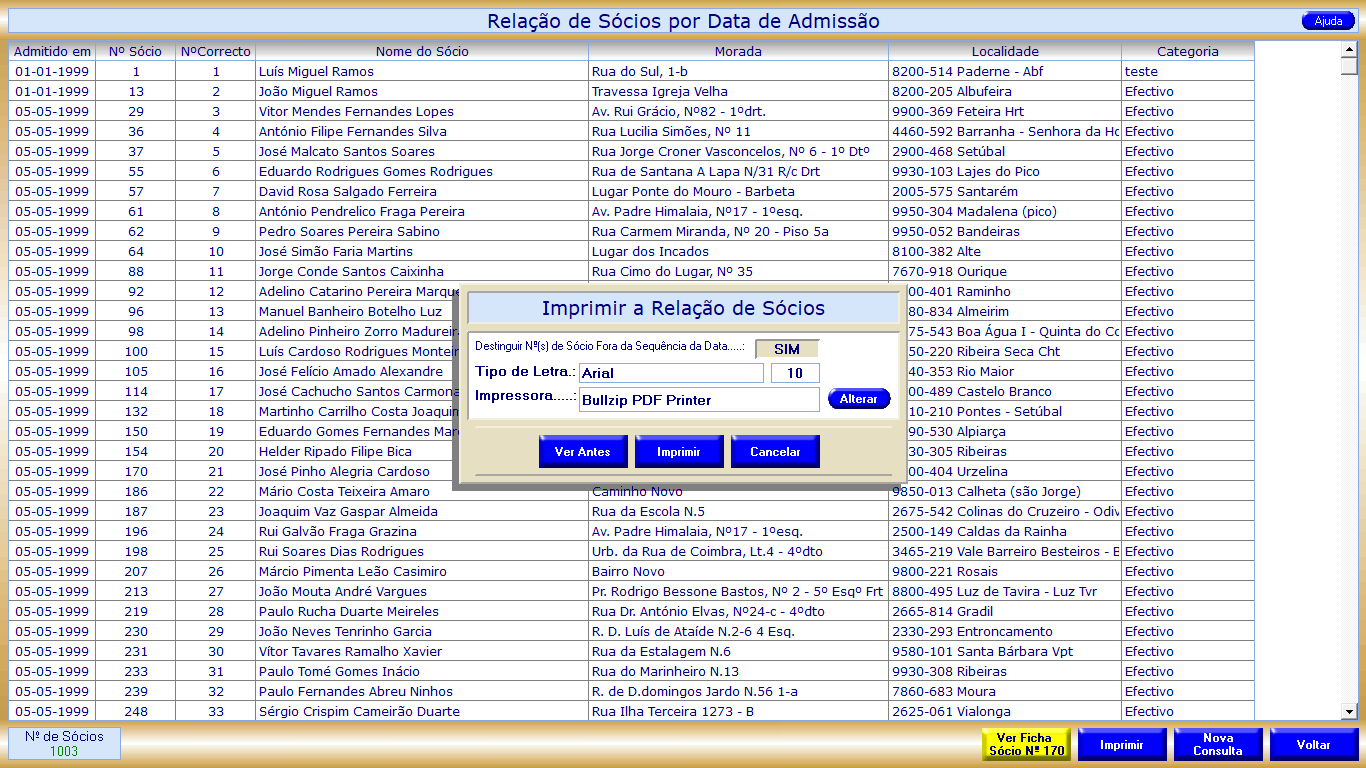This screenshot has width=1366, height=768.
Task: Click the Localidade column header
Action: point(1004,51)
